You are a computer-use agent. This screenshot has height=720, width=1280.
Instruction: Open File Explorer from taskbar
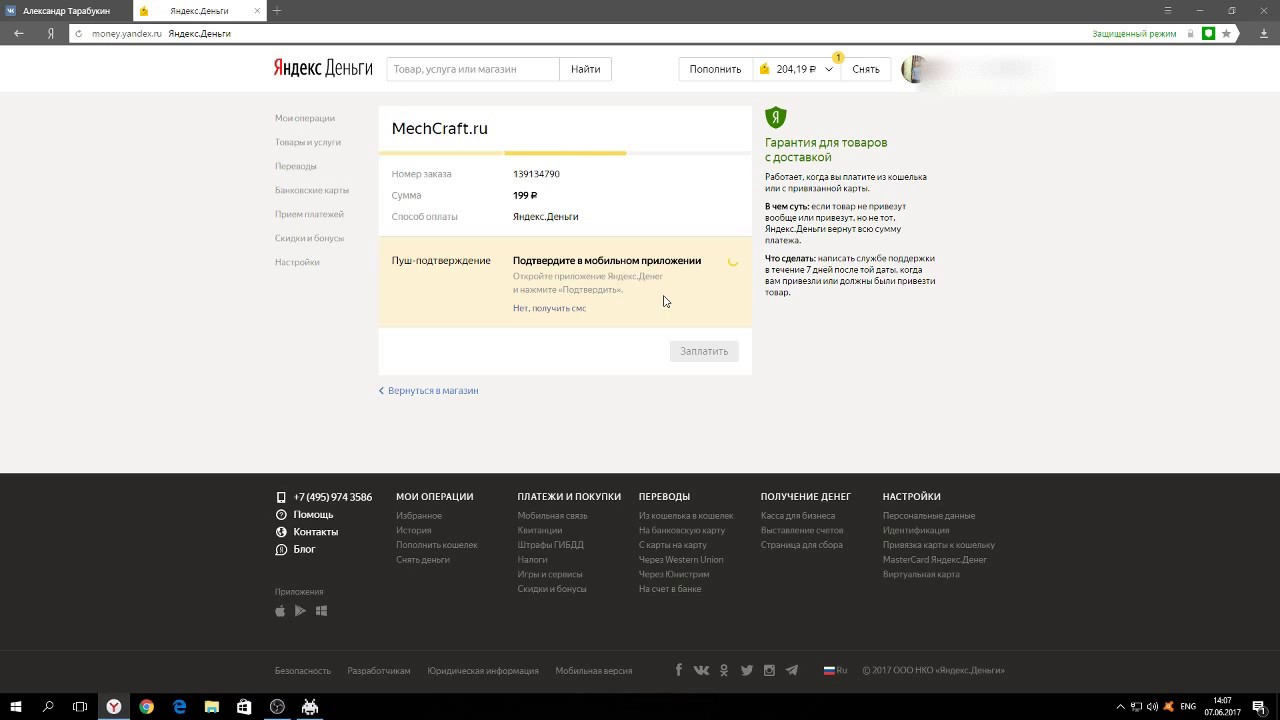click(x=212, y=707)
